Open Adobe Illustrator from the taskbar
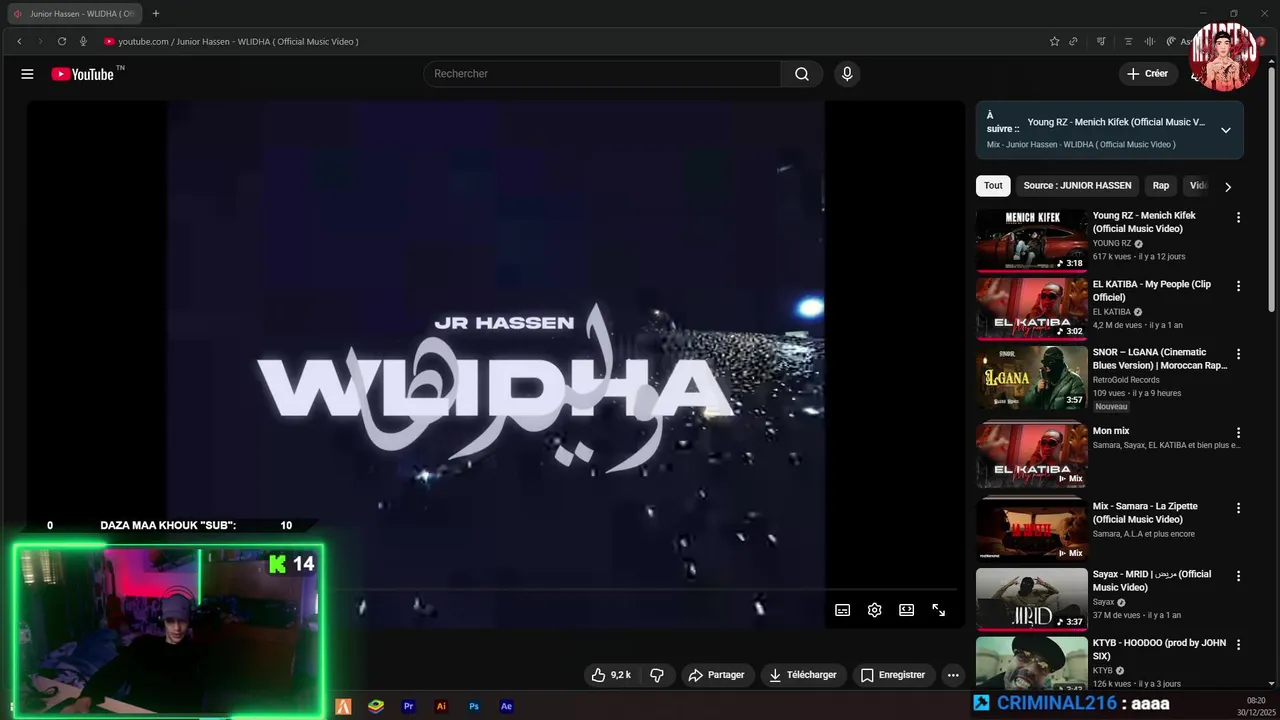Image resolution: width=1280 pixels, height=720 pixels. [x=441, y=706]
